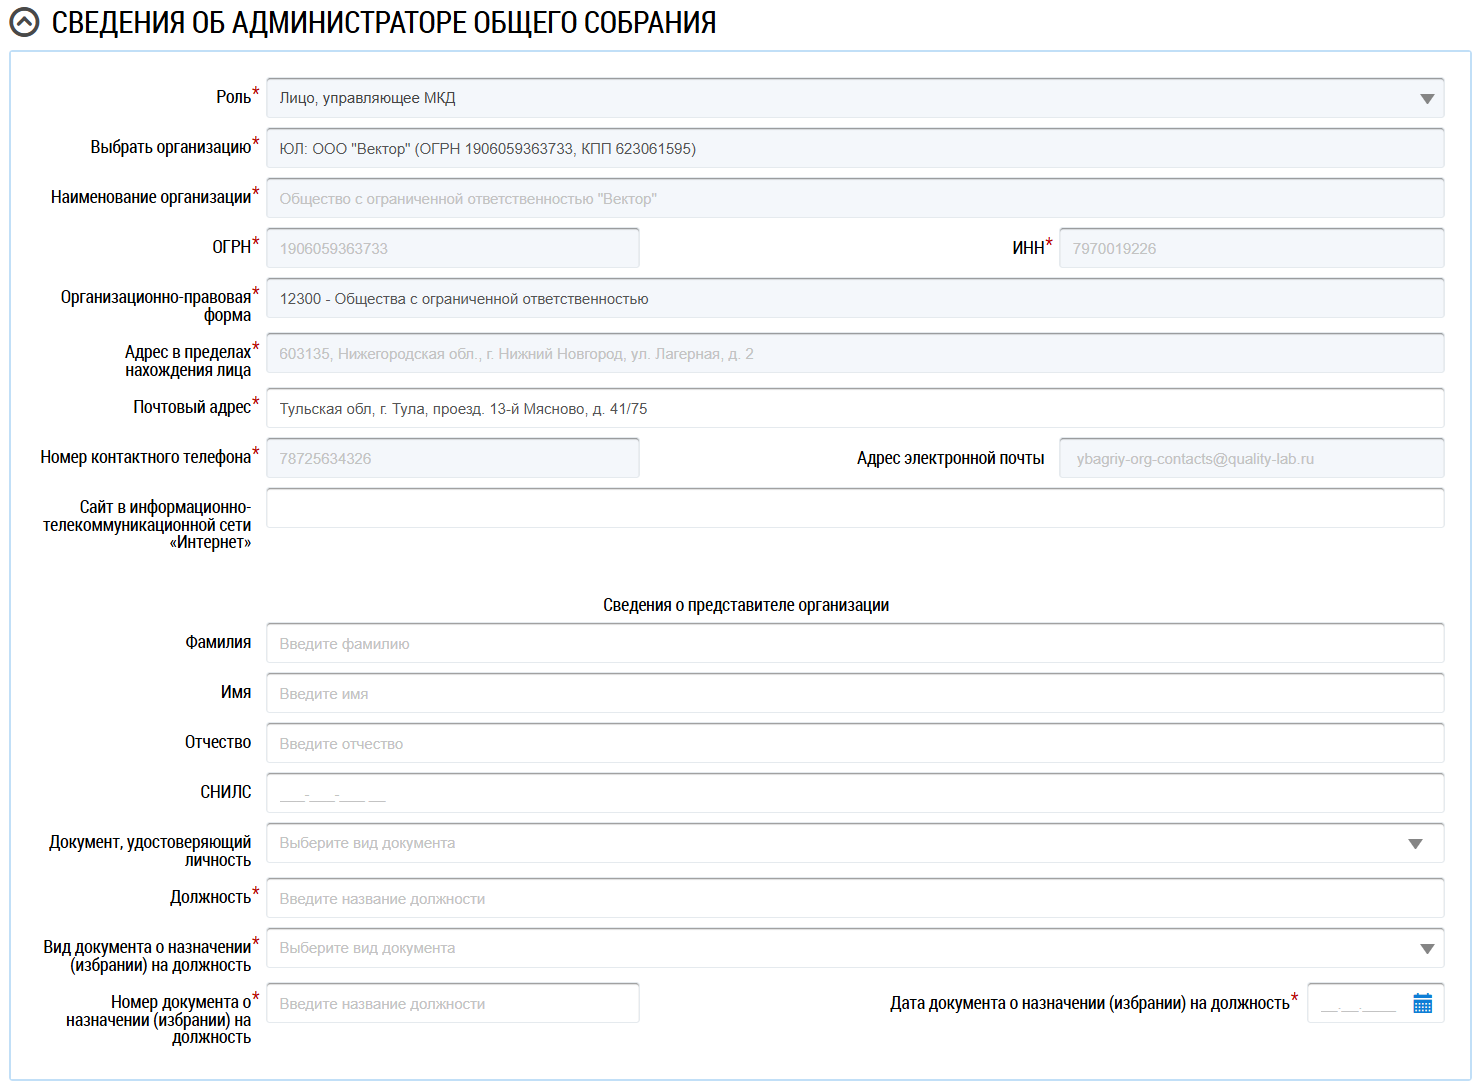Viewport: 1479px width, 1088px height.
Task: Click the contact phone number field
Action: click(452, 458)
